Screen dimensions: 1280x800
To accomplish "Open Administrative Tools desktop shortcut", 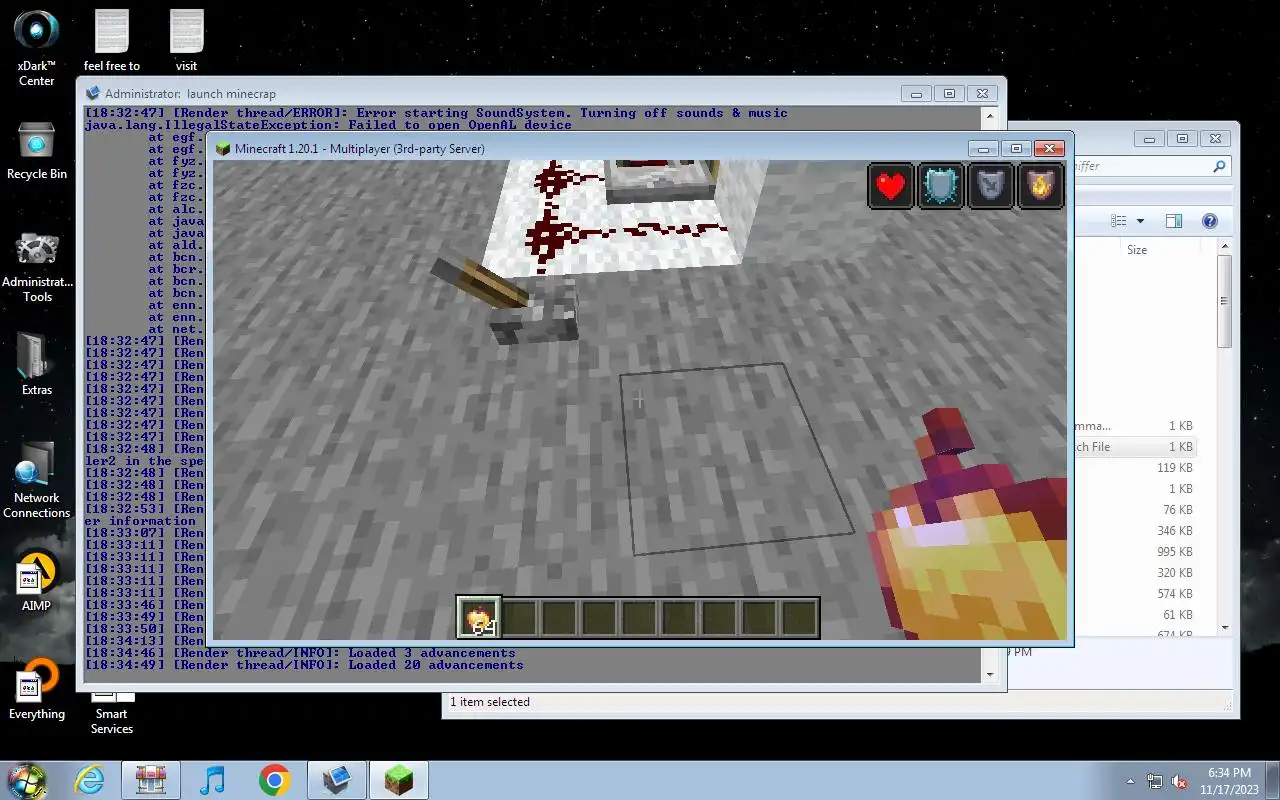I will (37, 267).
